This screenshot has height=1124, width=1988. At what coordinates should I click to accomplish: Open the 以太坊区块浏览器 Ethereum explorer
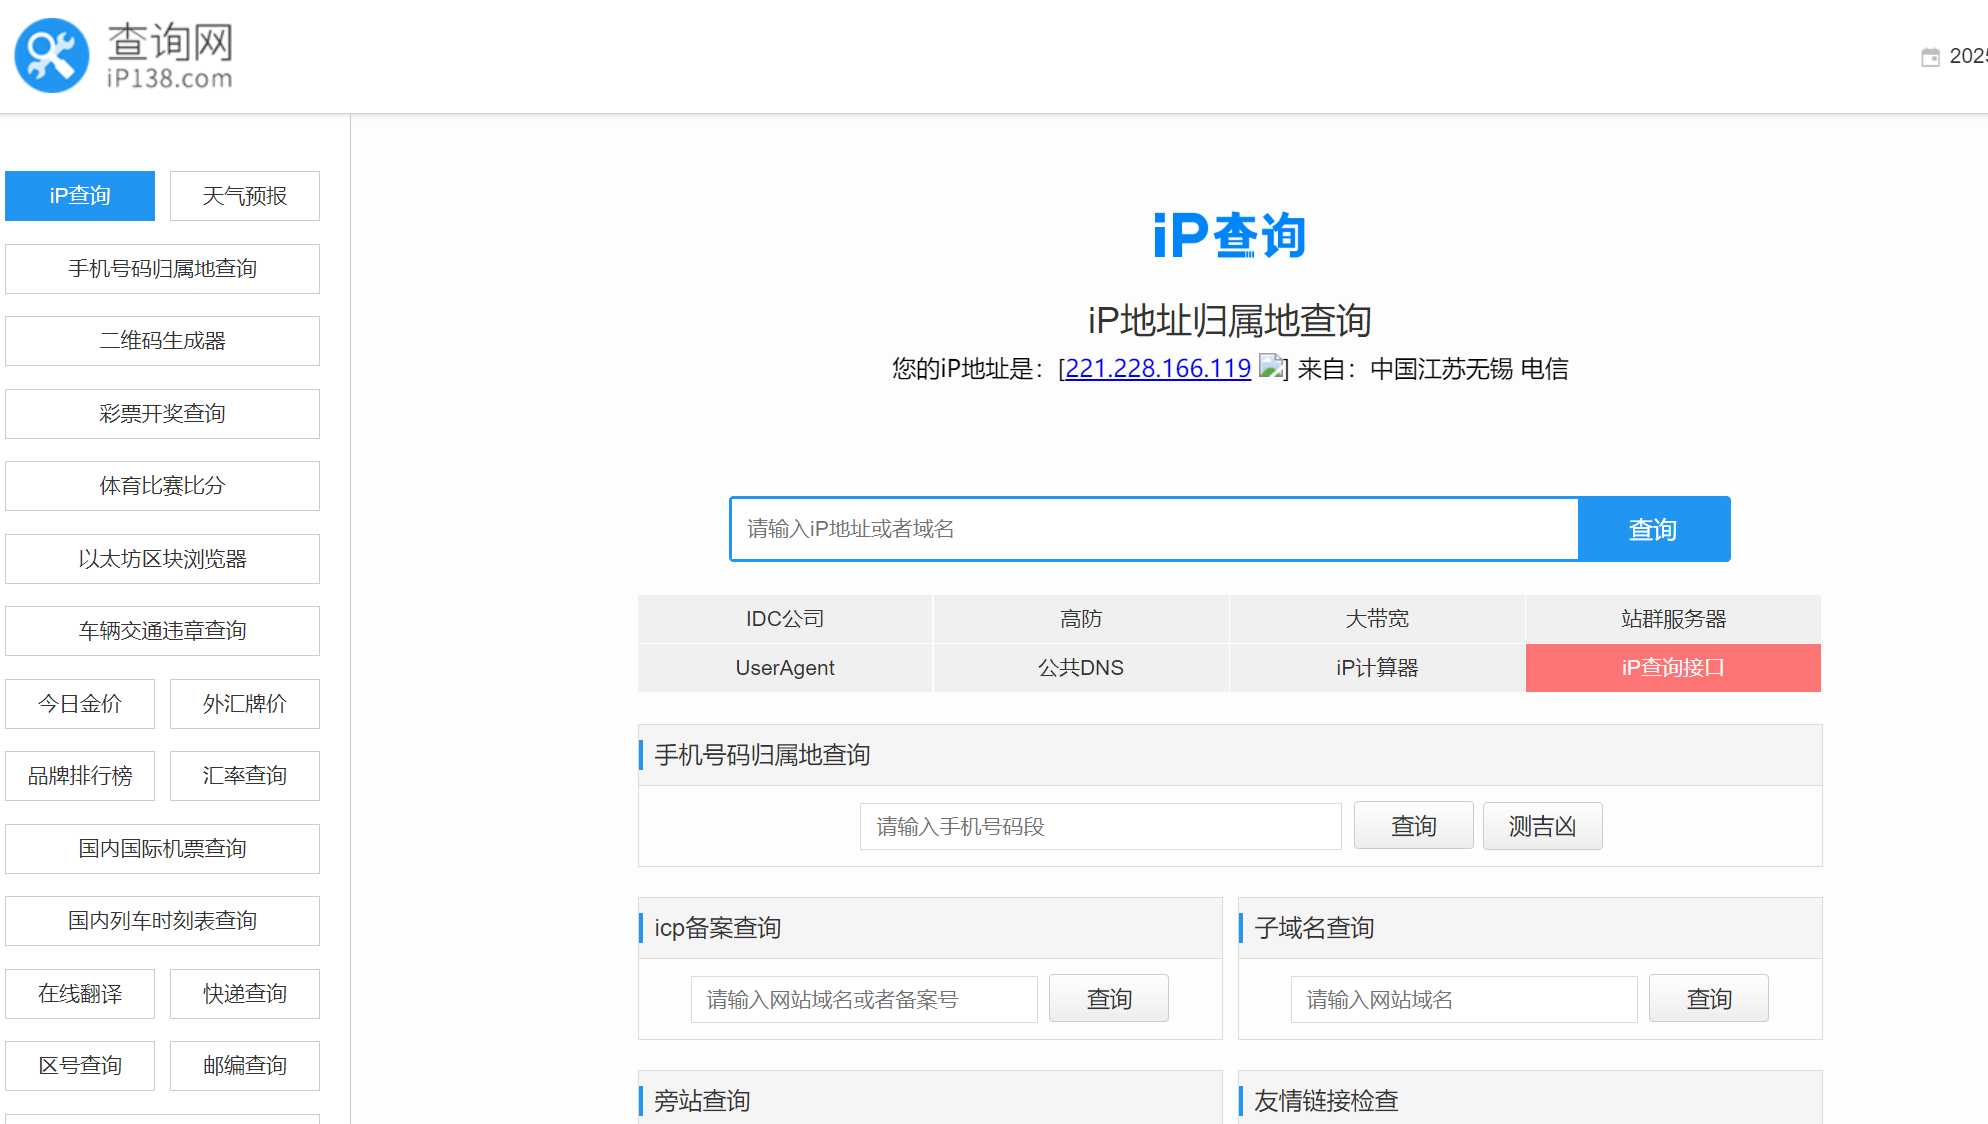click(x=162, y=558)
